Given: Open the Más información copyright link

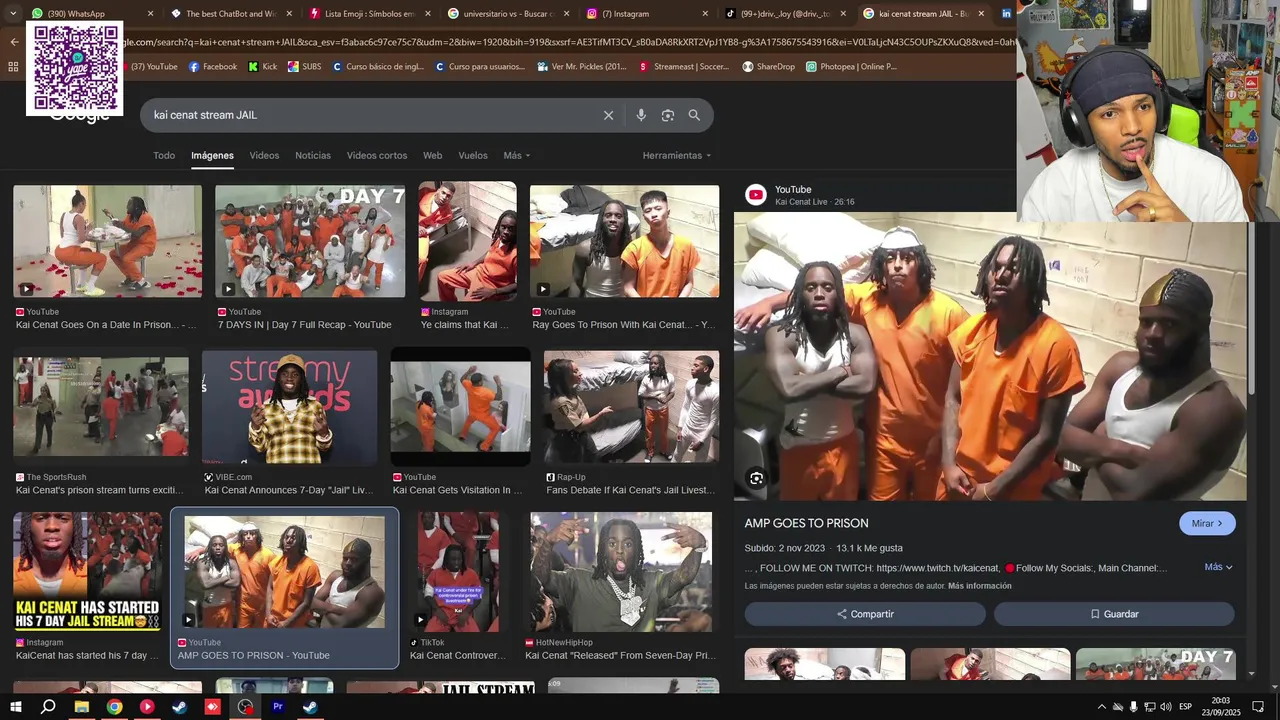Looking at the screenshot, I should click(979, 586).
